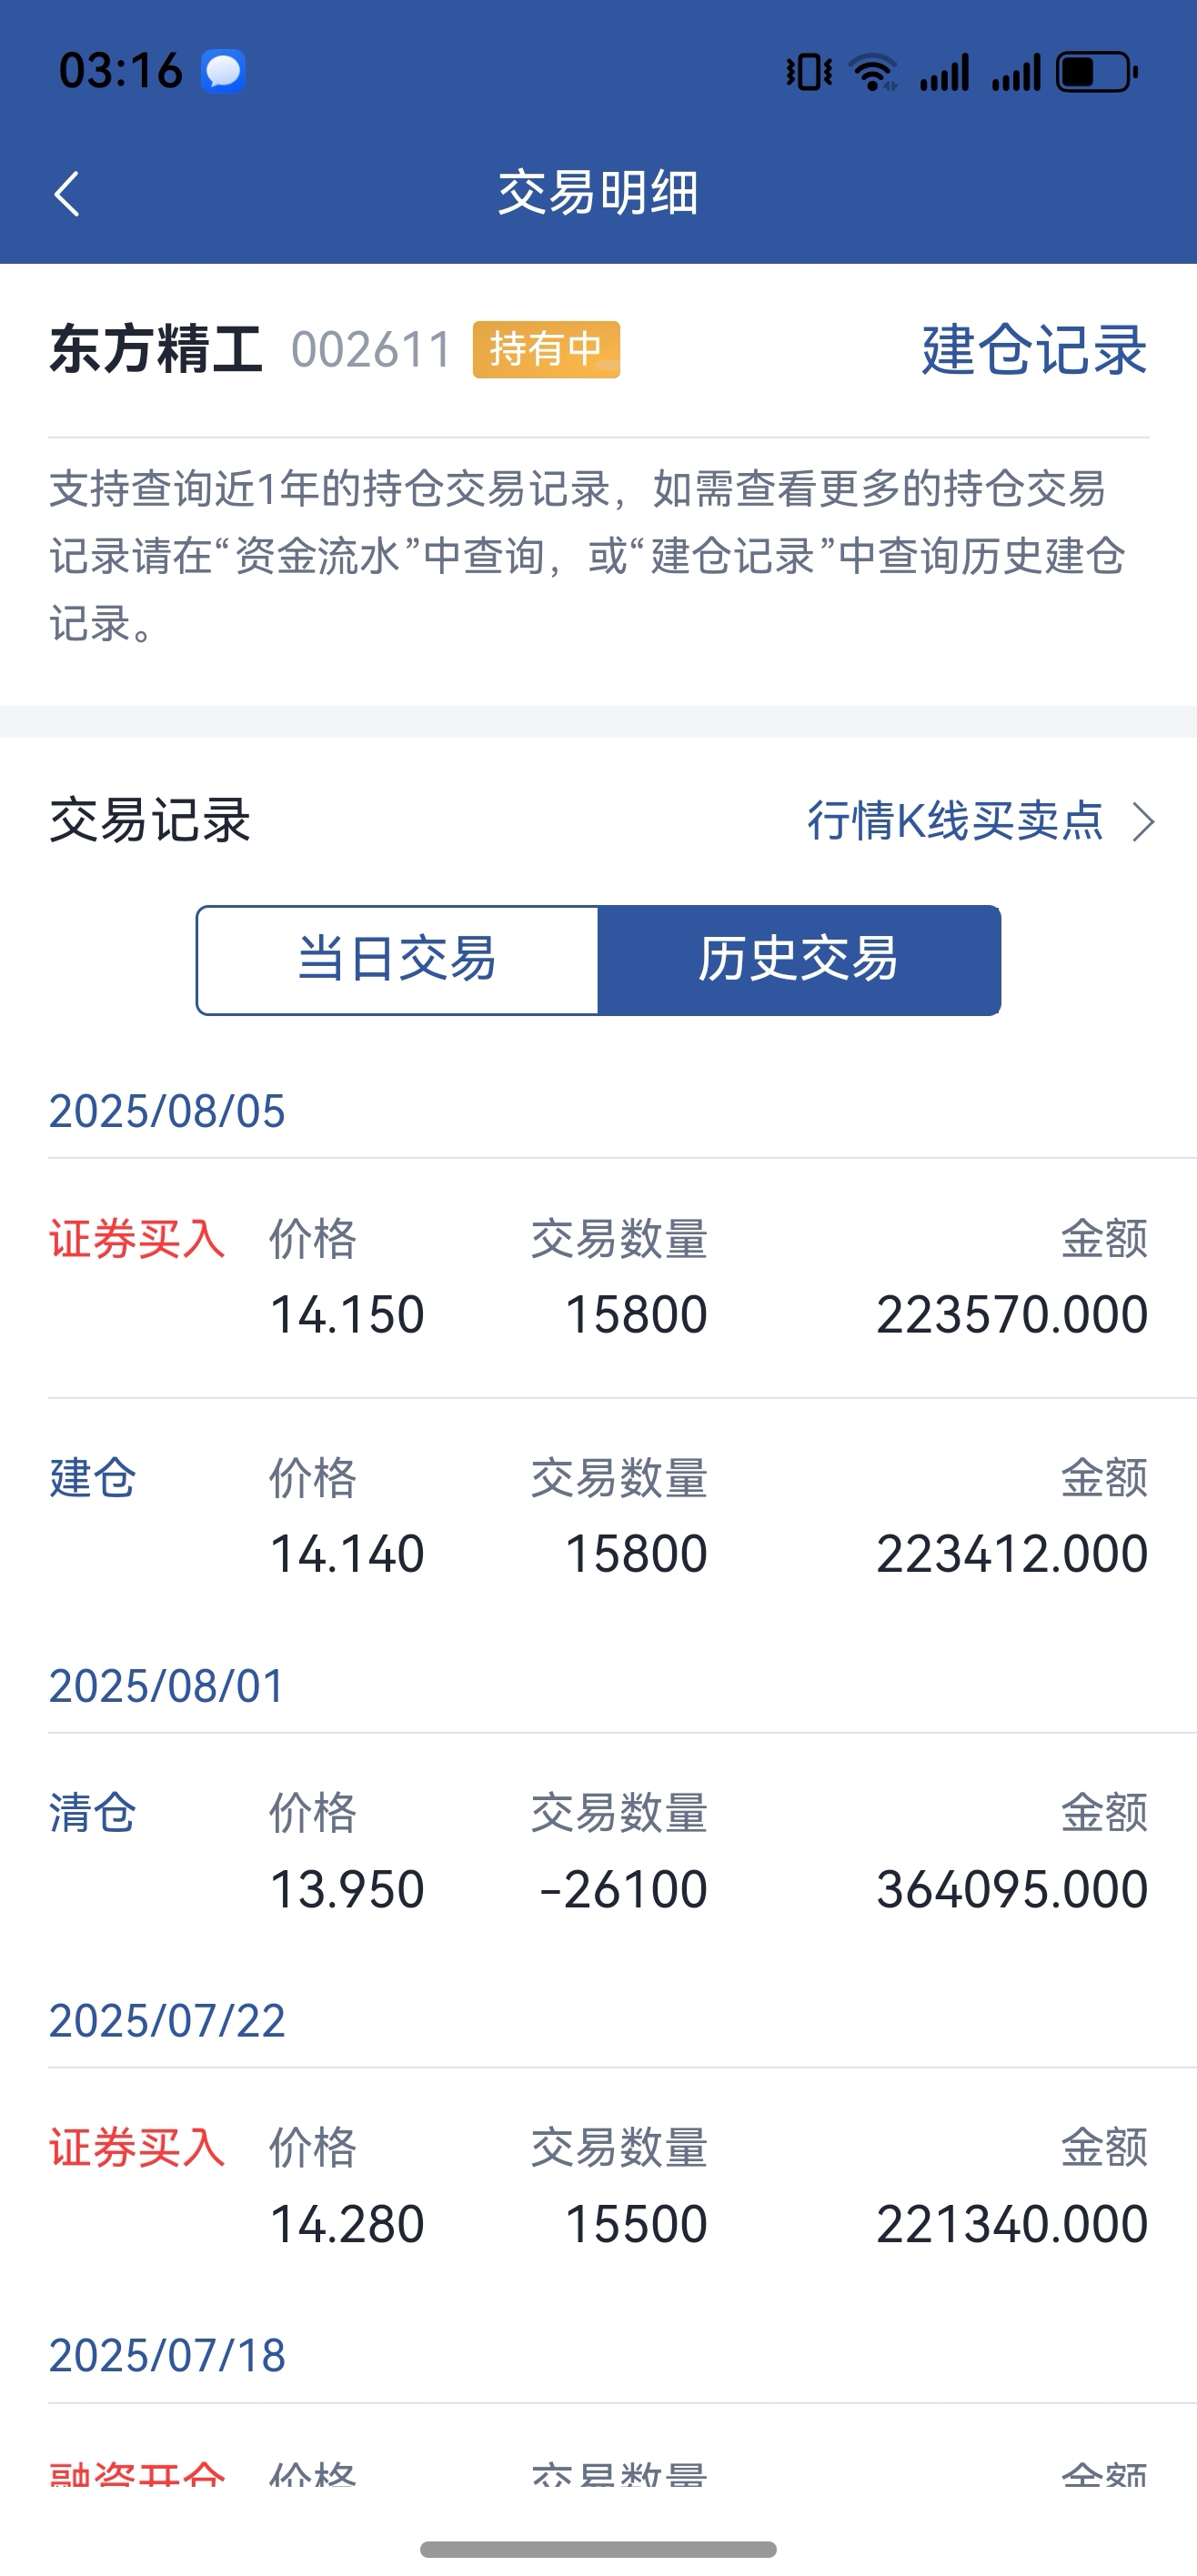The height and width of the screenshot is (2576, 1197).
Task: Expand the chevron next to 行情K线买卖点
Action: (1143, 822)
